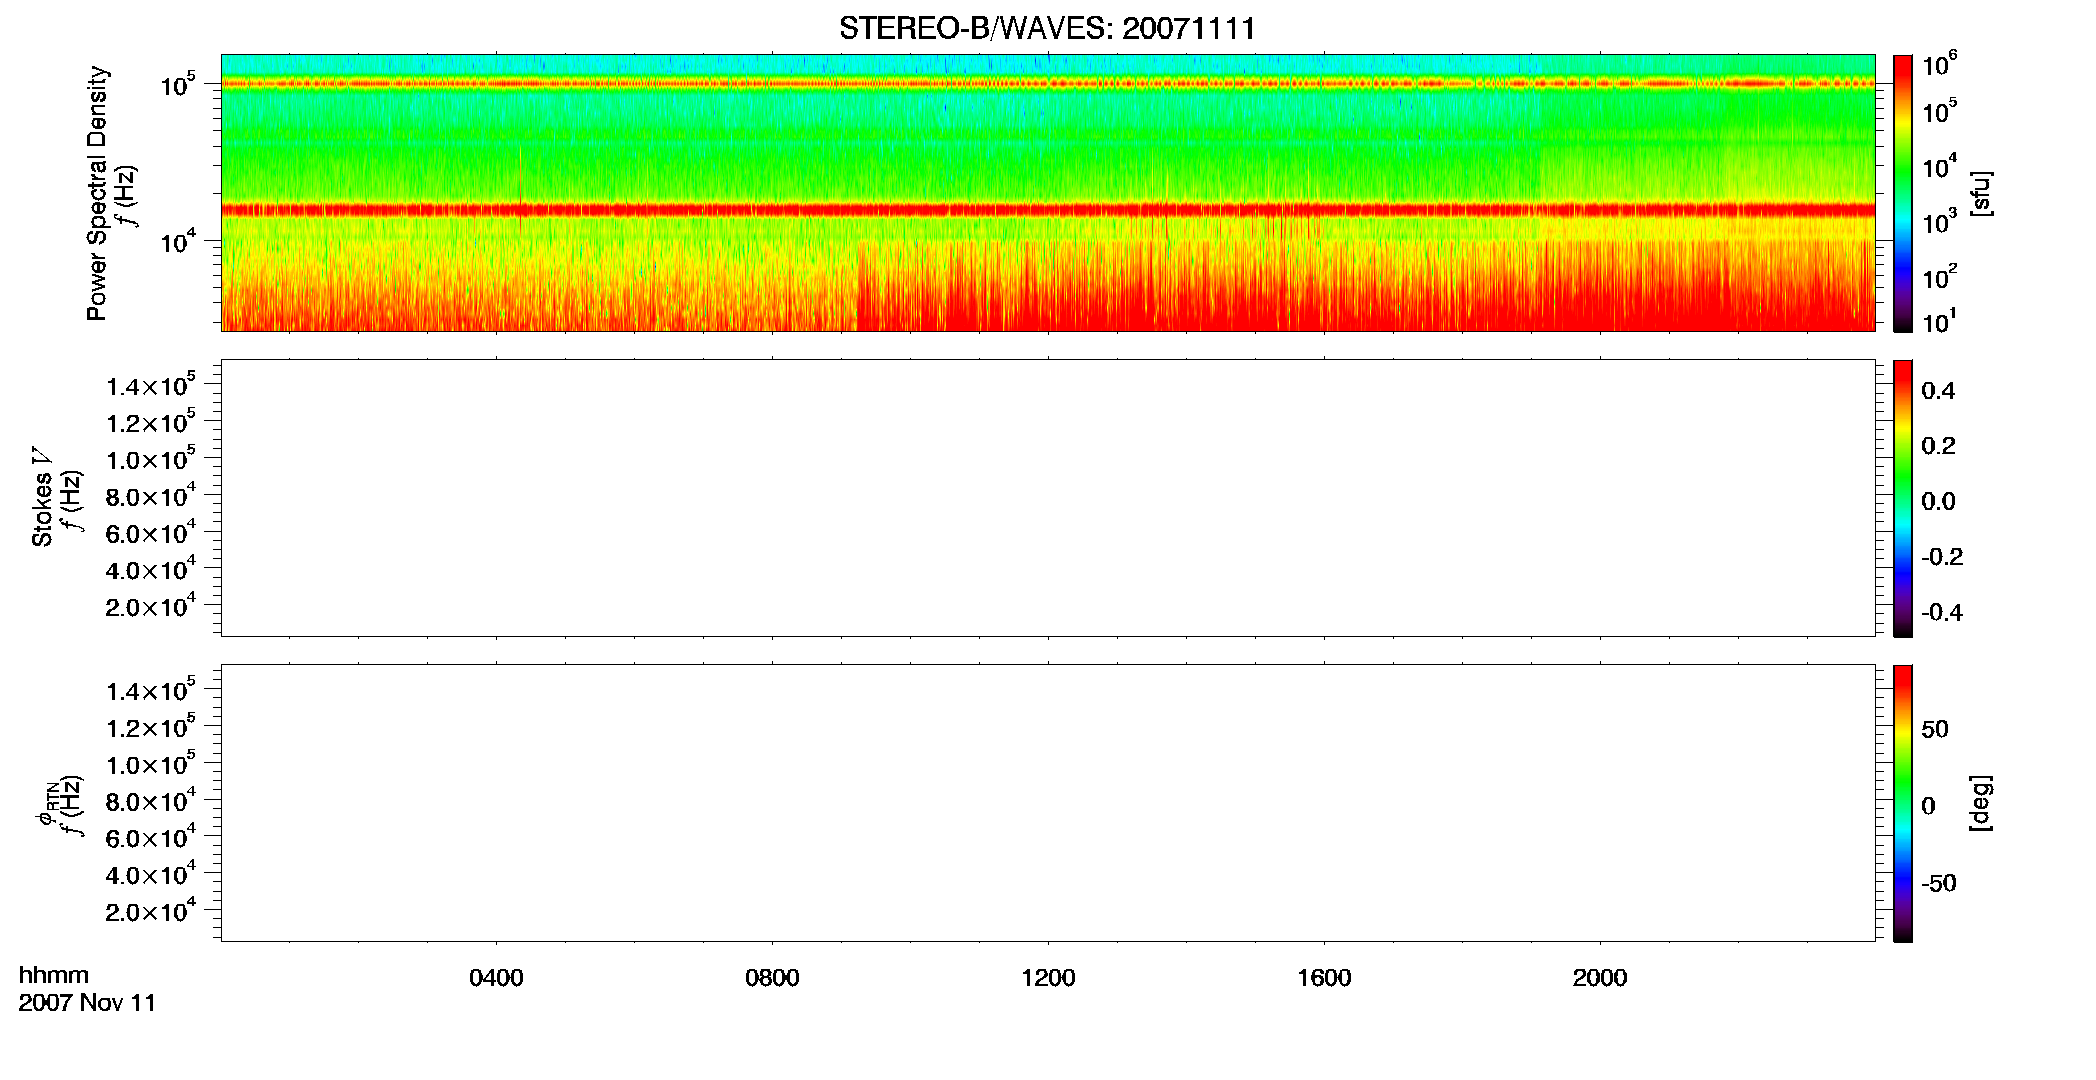This screenshot has height=1080, width=2096.
Task: Click the Stokes V axis label
Action: coord(42,498)
